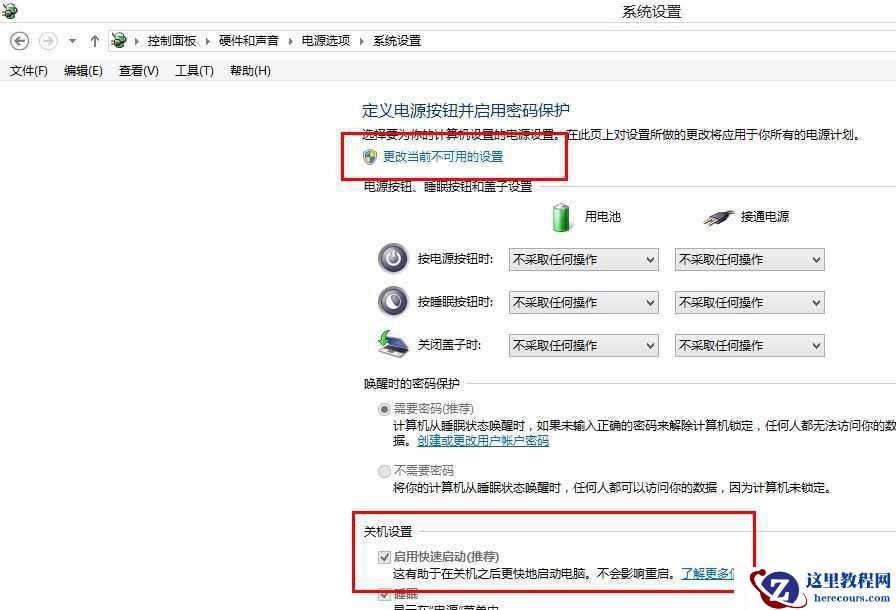Click the 创建或更改用户帐户密码 link
896x610 pixels.
(483, 440)
